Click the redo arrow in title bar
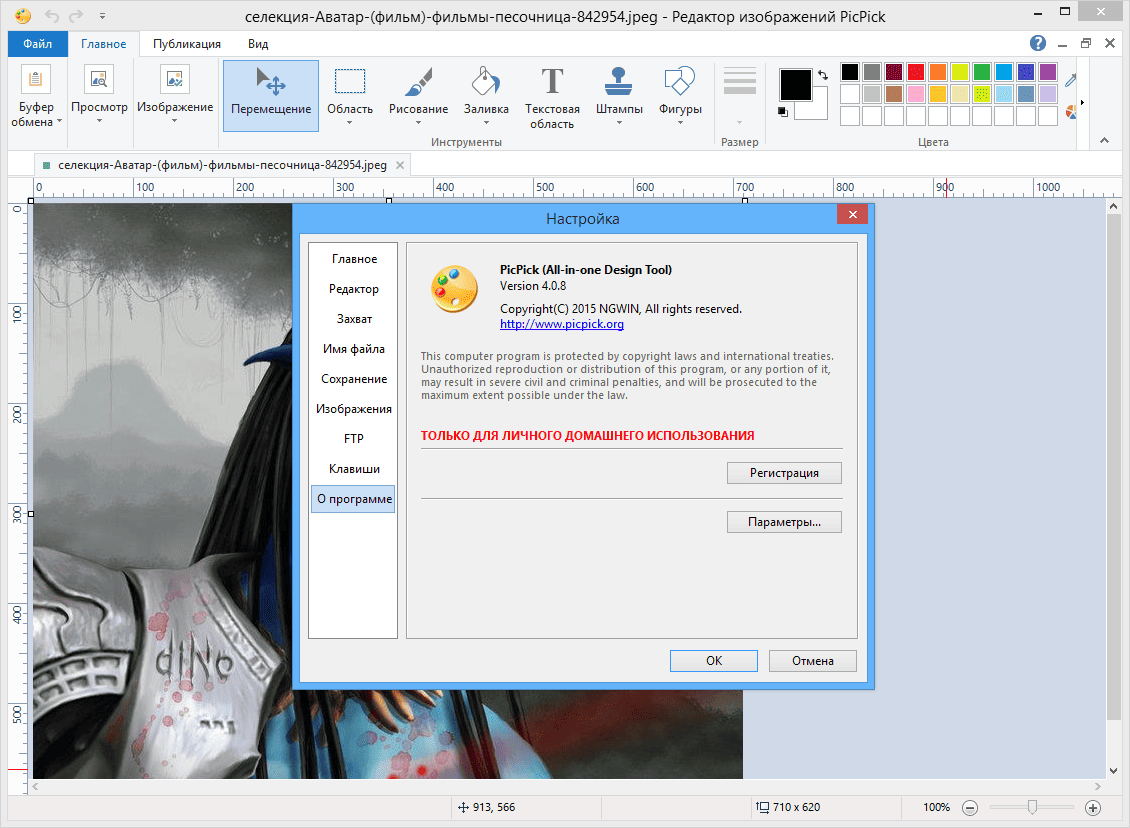 [74, 16]
